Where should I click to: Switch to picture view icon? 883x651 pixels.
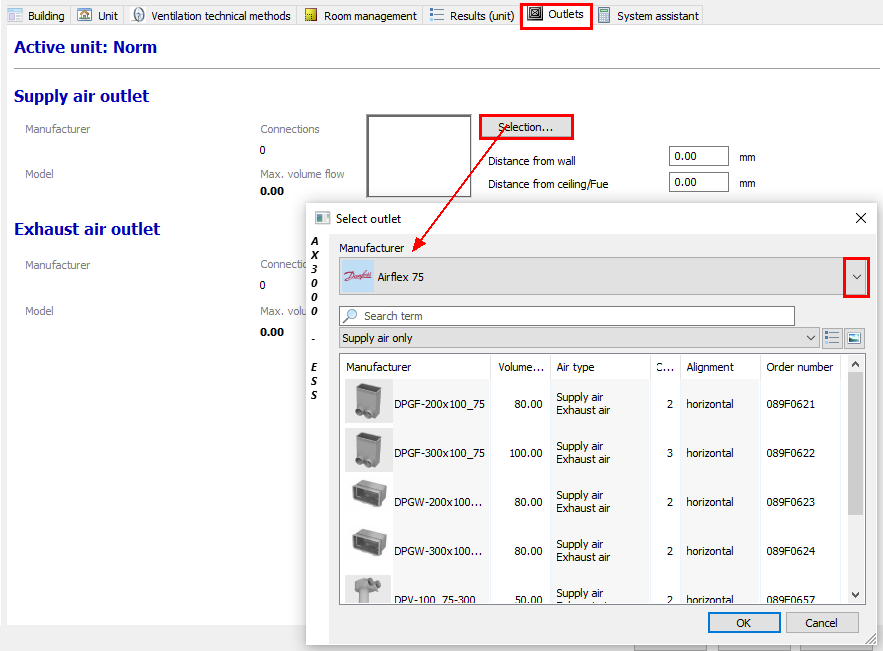(x=854, y=338)
